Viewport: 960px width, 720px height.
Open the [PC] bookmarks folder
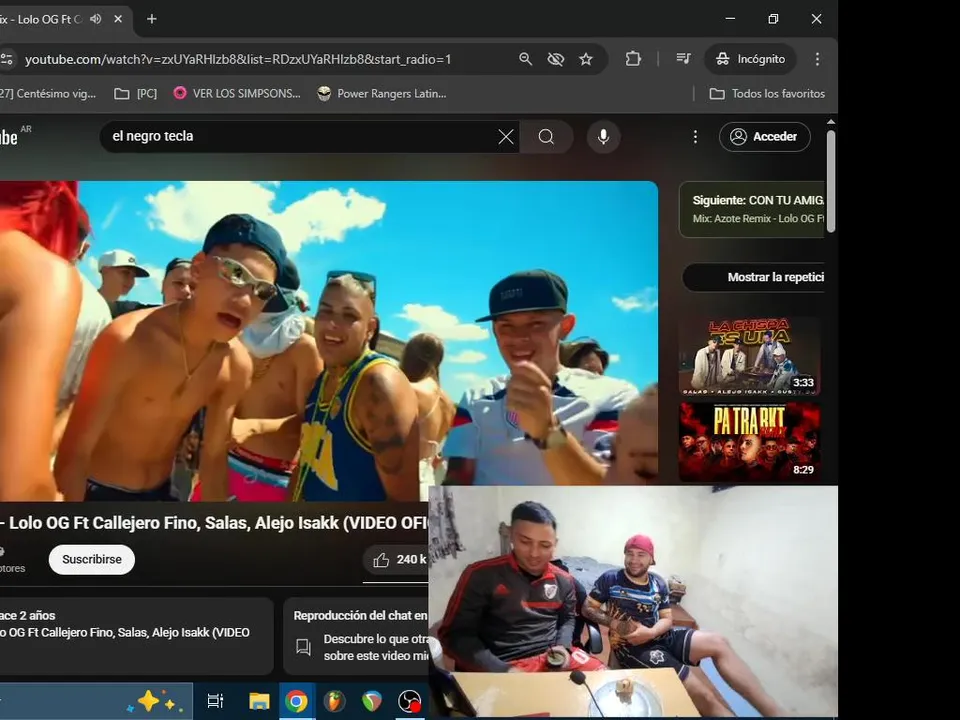click(136, 94)
